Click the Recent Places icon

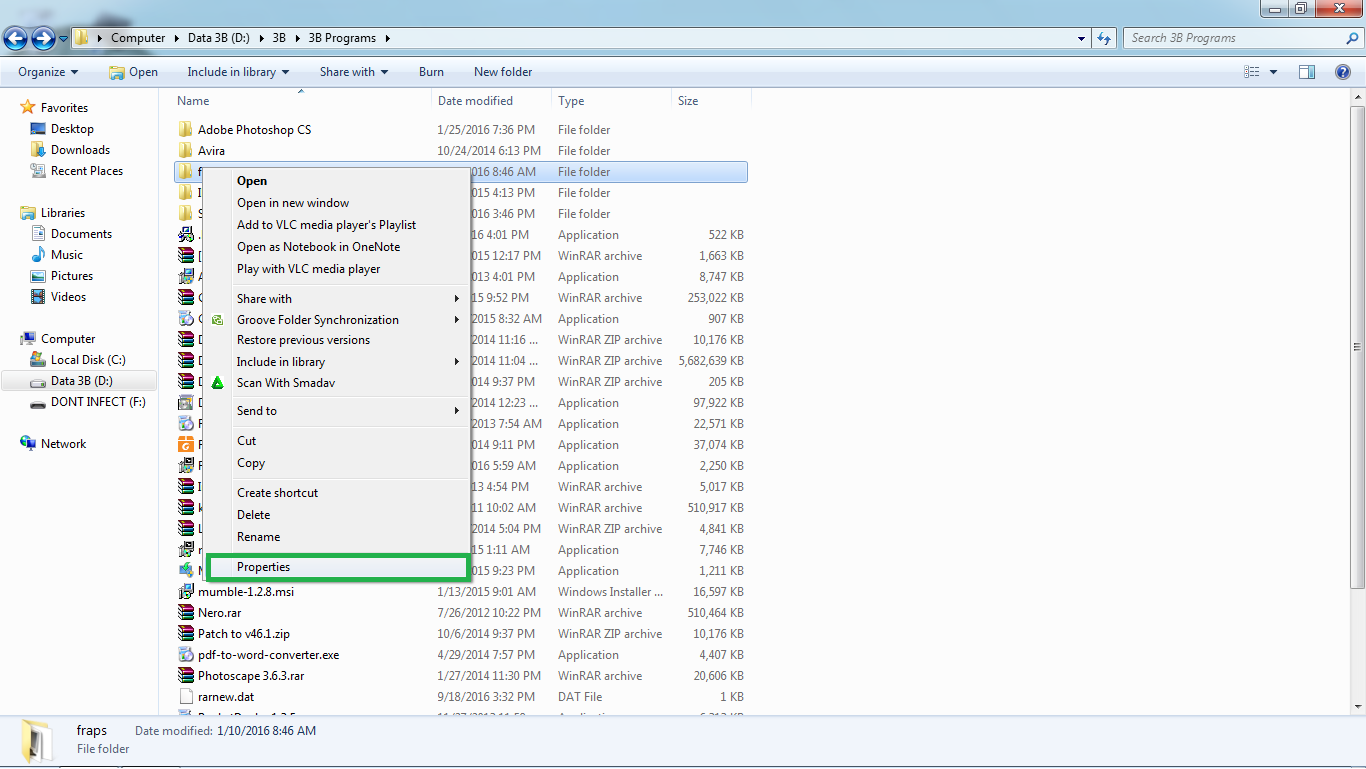coord(38,171)
